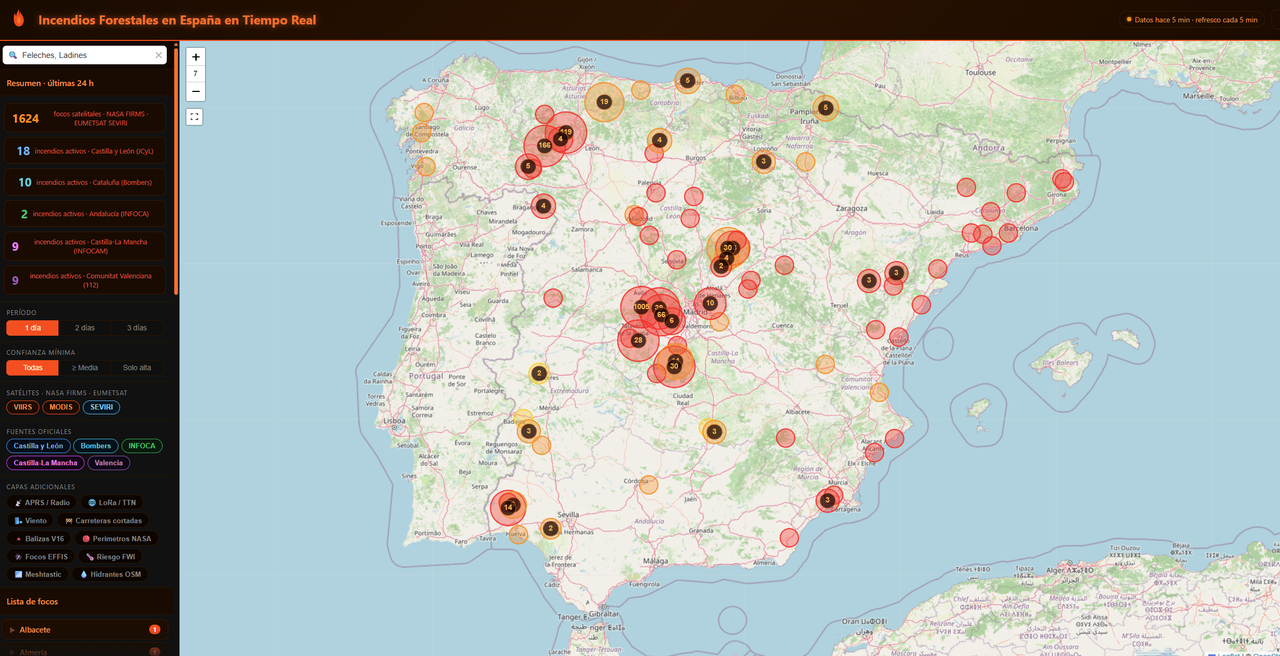
Task: Open the 9 incendios Comunitat Valenciana card
Action: 85,280
